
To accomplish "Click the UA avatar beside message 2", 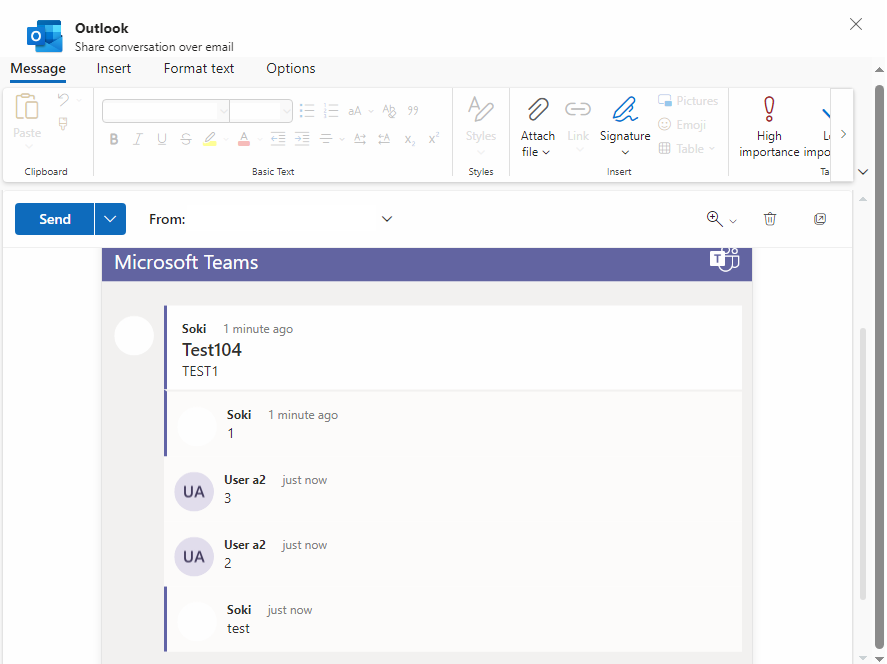I will [193, 557].
